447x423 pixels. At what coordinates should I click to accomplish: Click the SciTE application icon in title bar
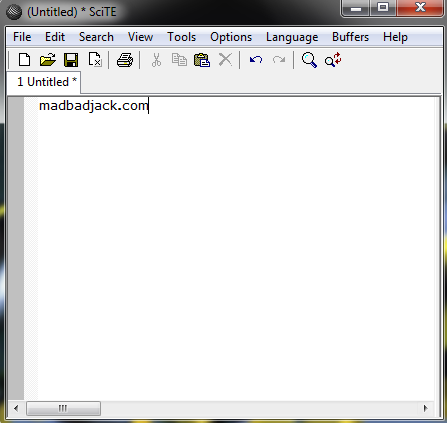click(x=14, y=12)
